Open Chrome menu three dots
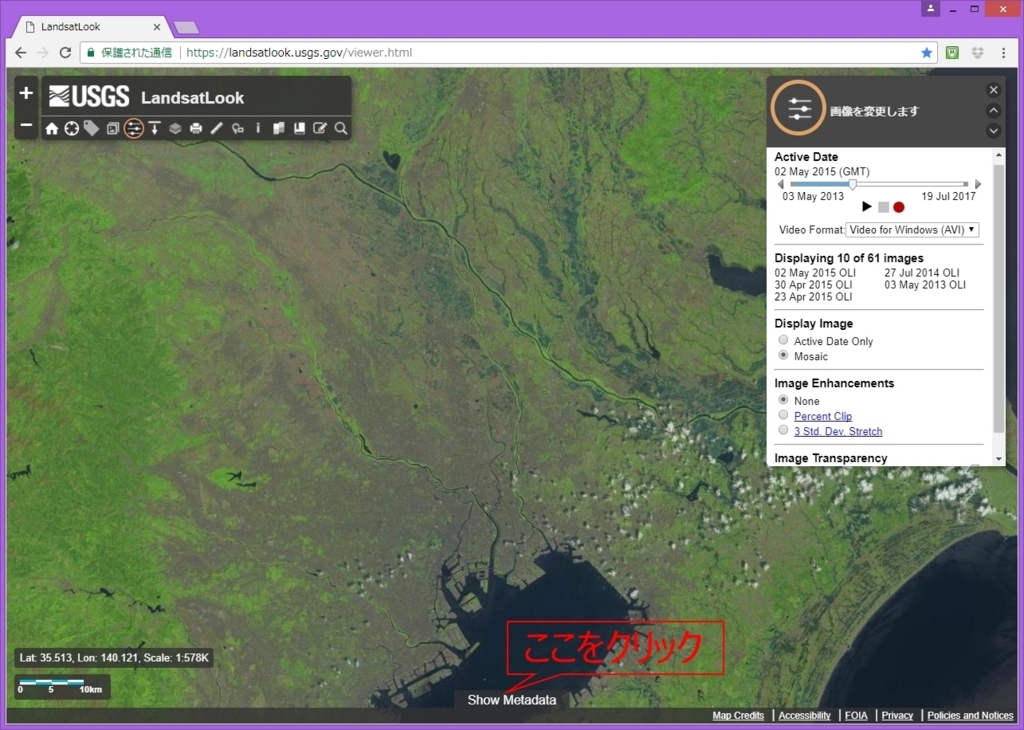The image size is (1024, 730). (1003, 53)
